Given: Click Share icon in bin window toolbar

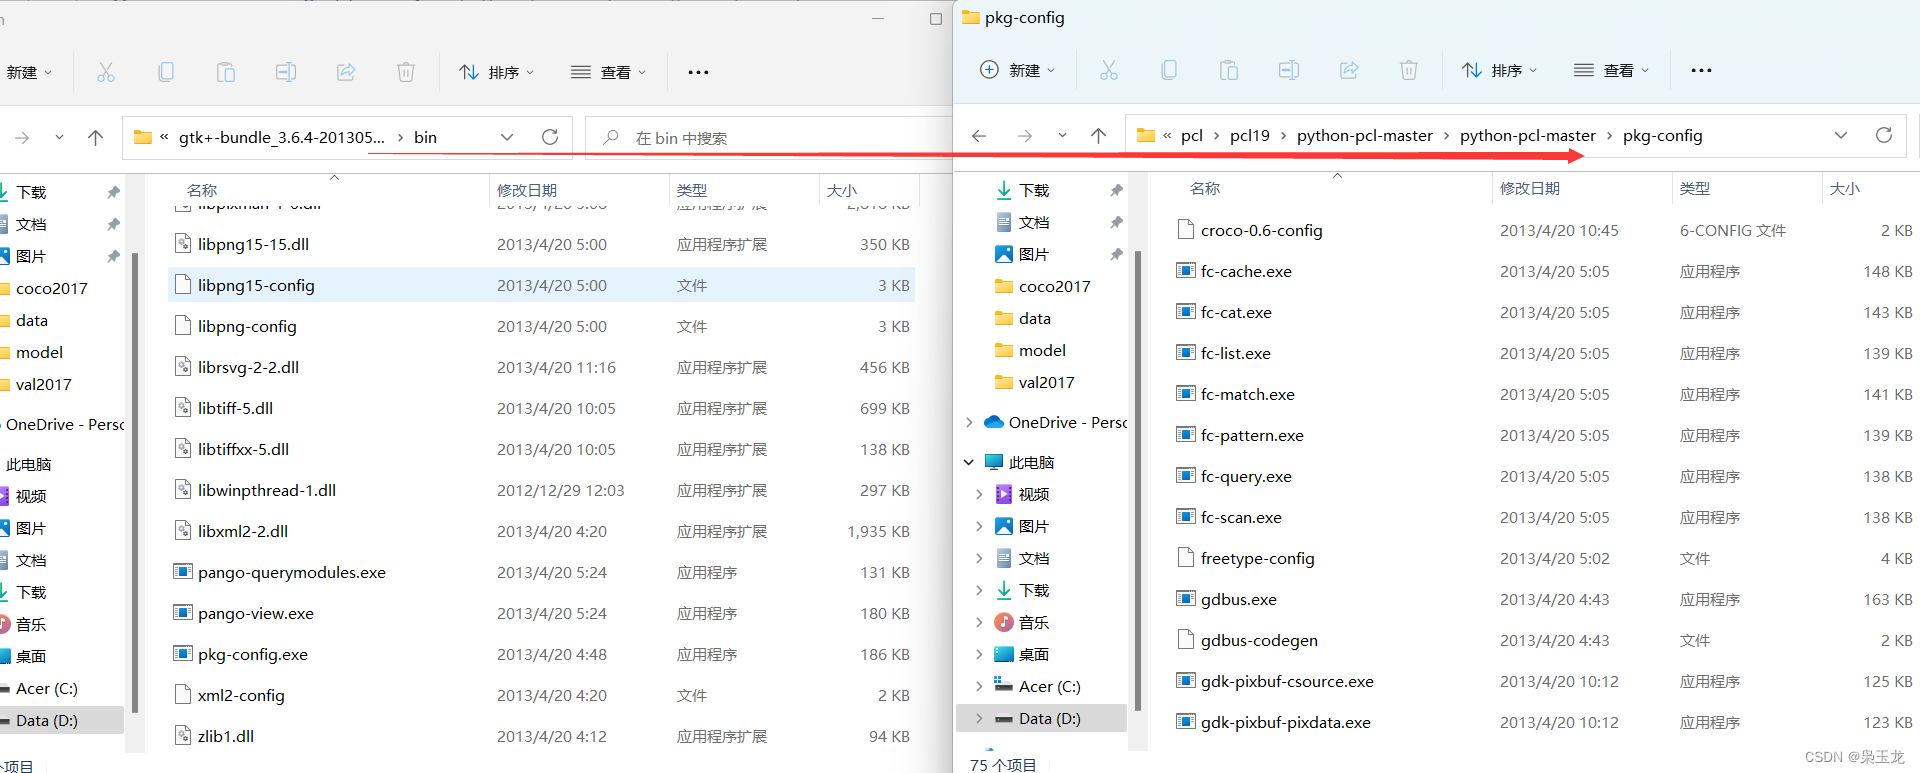Looking at the screenshot, I should pyautogui.click(x=346, y=72).
